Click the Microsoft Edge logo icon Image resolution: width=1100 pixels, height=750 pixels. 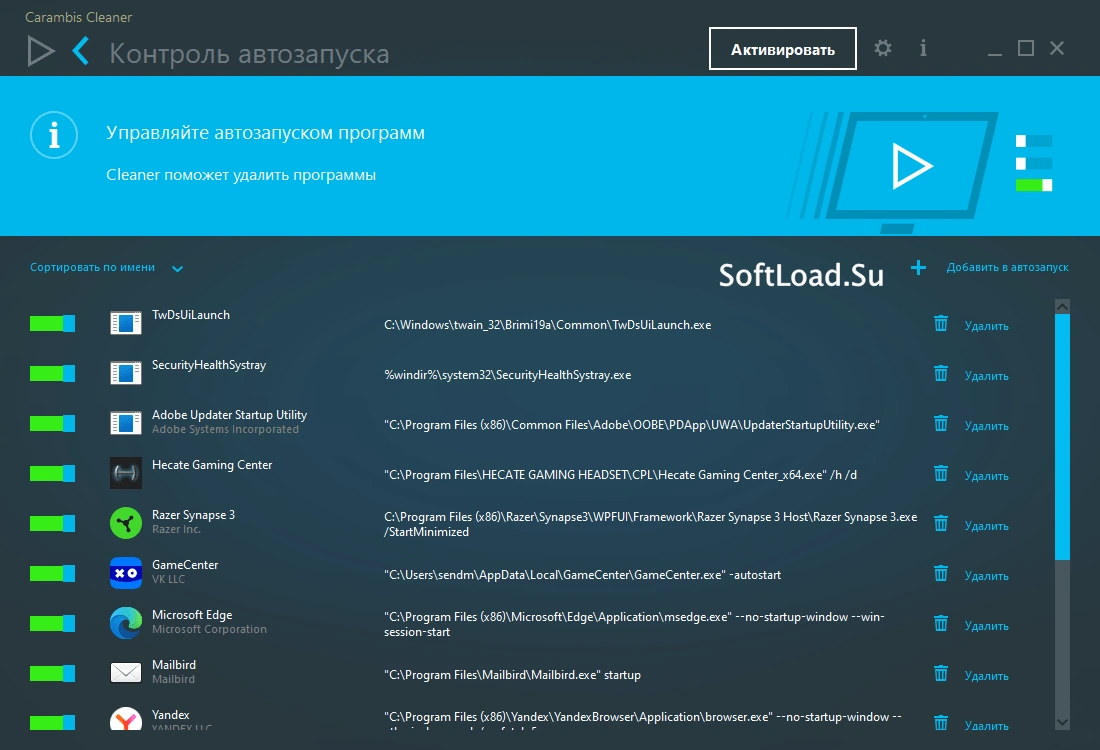click(x=126, y=623)
